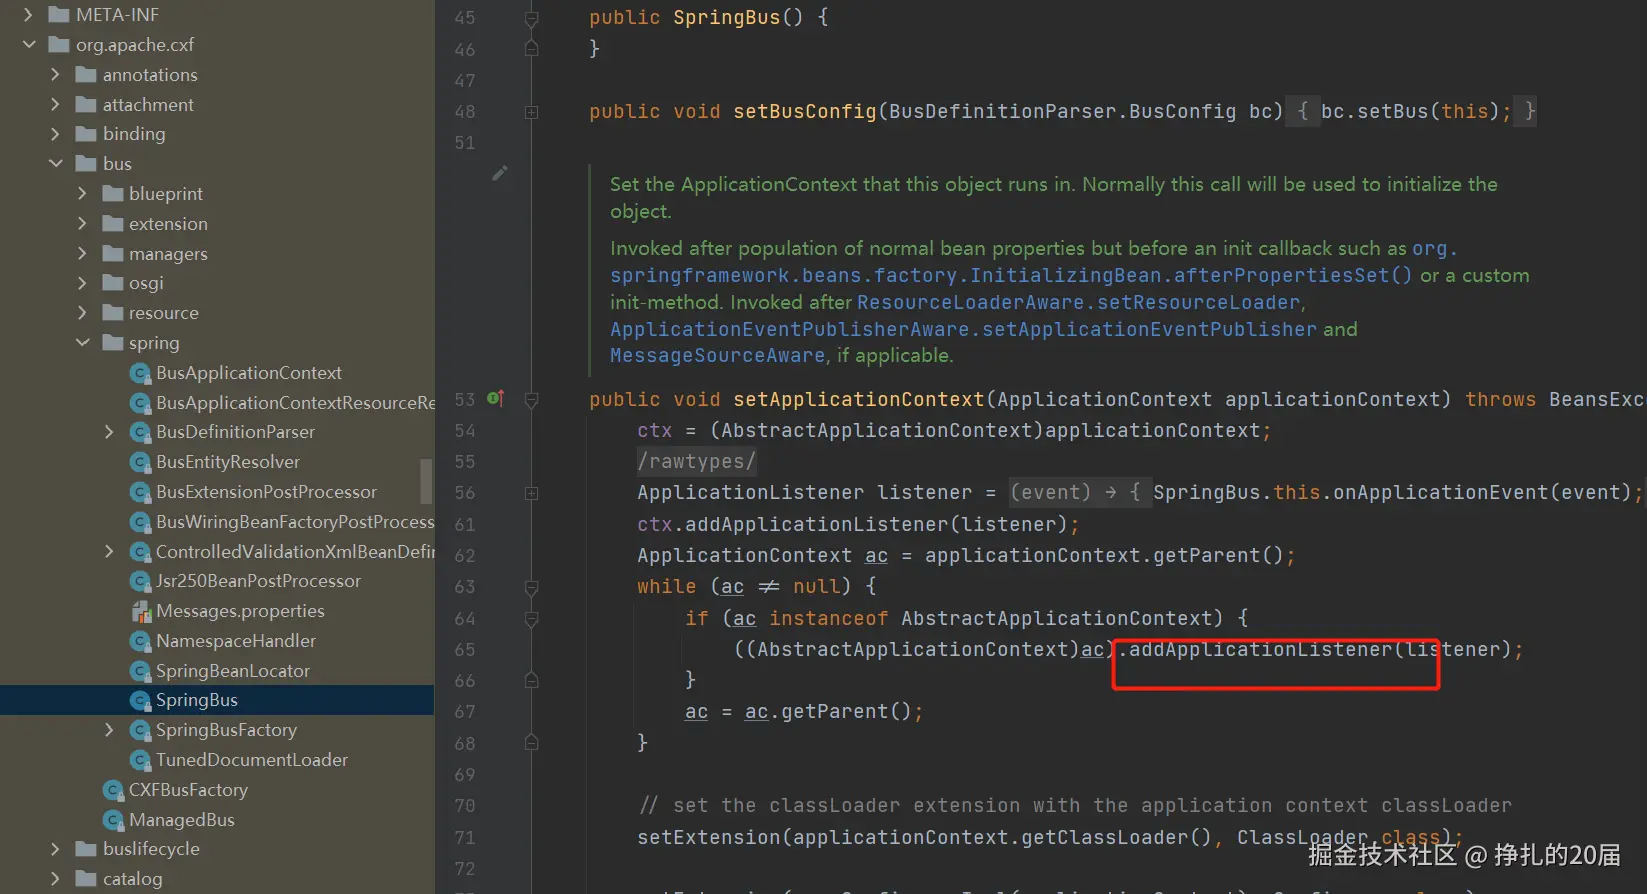This screenshot has height=894, width=1647.
Task: Click the properties file icon beside Messages.properties
Action: (140, 611)
